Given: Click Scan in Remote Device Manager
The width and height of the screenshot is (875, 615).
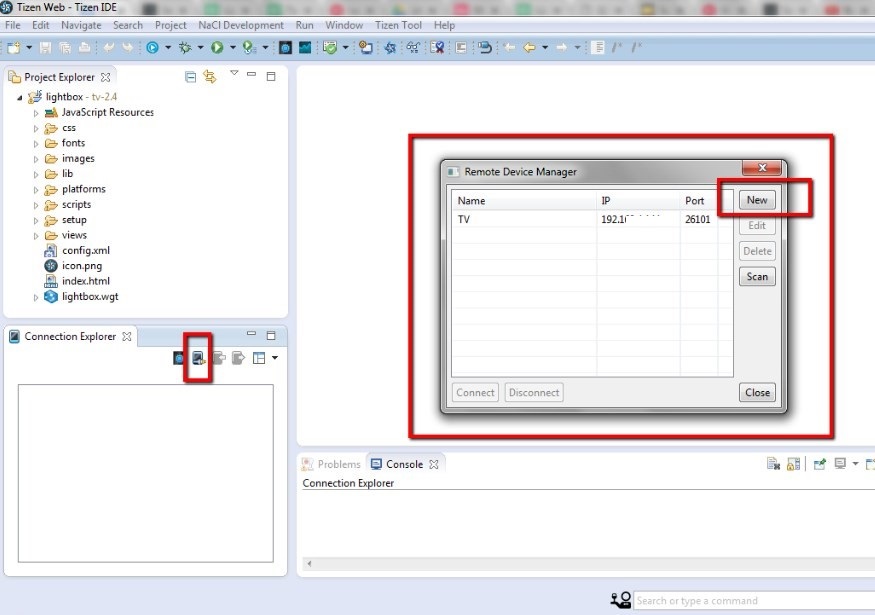Looking at the screenshot, I should pyautogui.click(x=757, y=277).
